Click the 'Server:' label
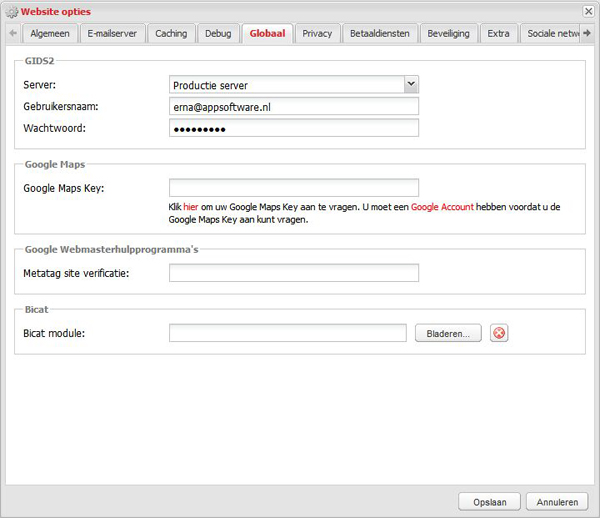600x518 pixels. 39,85
